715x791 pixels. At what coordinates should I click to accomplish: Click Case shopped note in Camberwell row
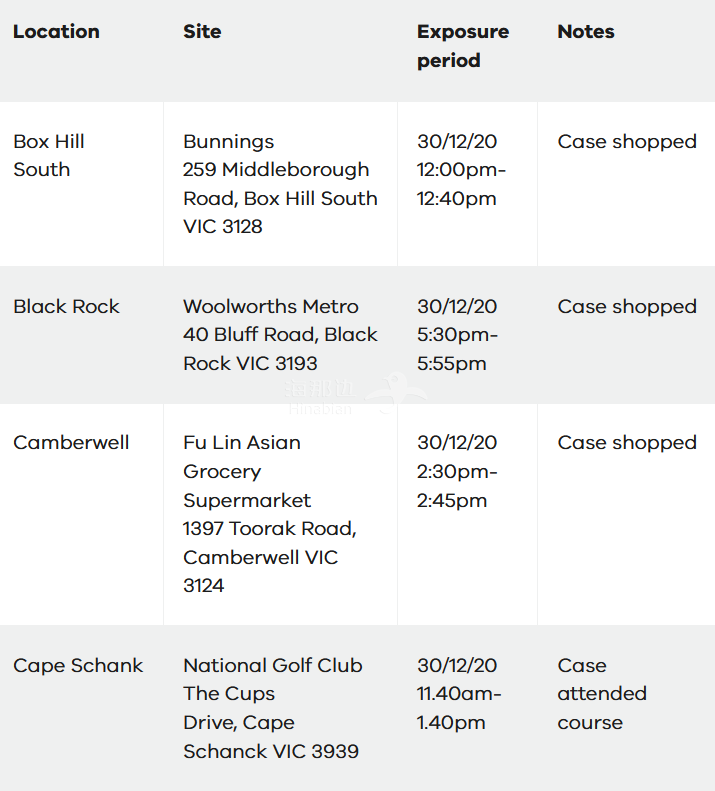pyautogui.click(x=627, y=443)
